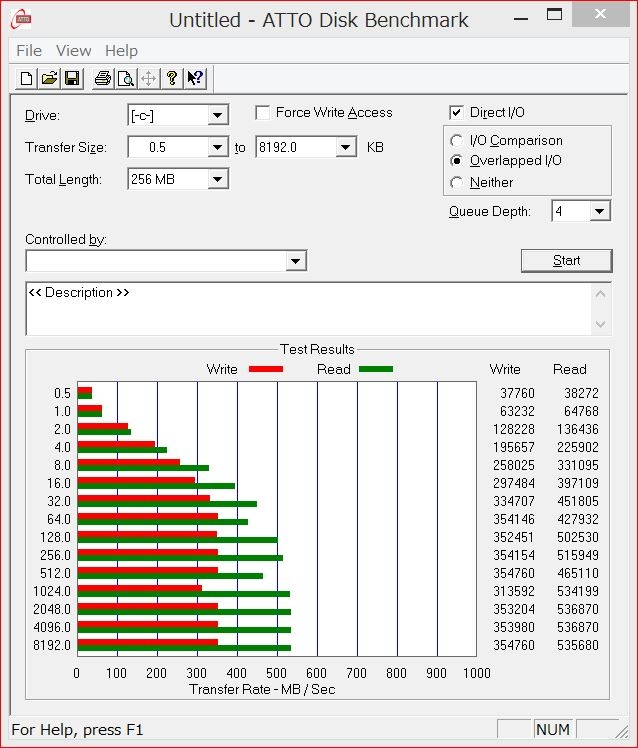Click the question mark About icon

[x=172, y=78]
